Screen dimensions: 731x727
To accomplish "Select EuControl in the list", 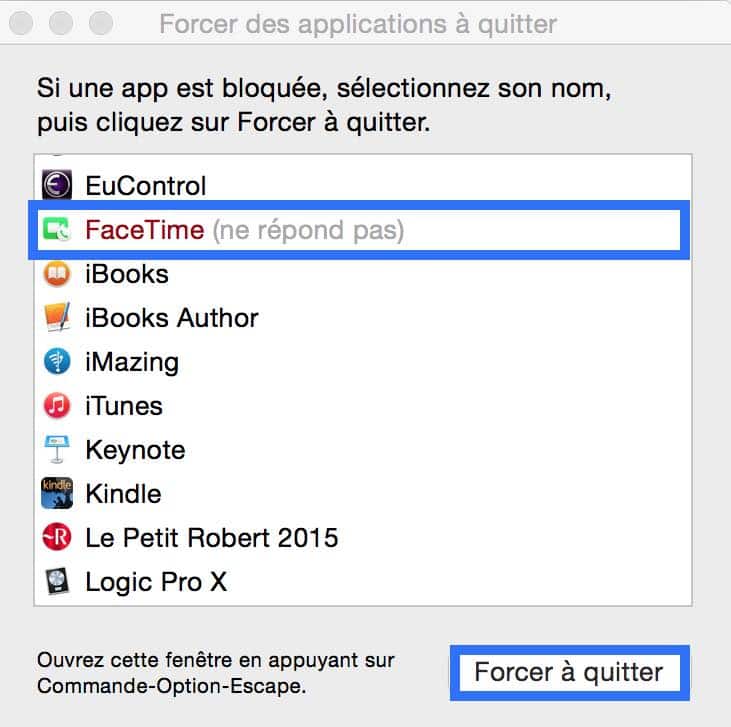I will tap(363, 185).
